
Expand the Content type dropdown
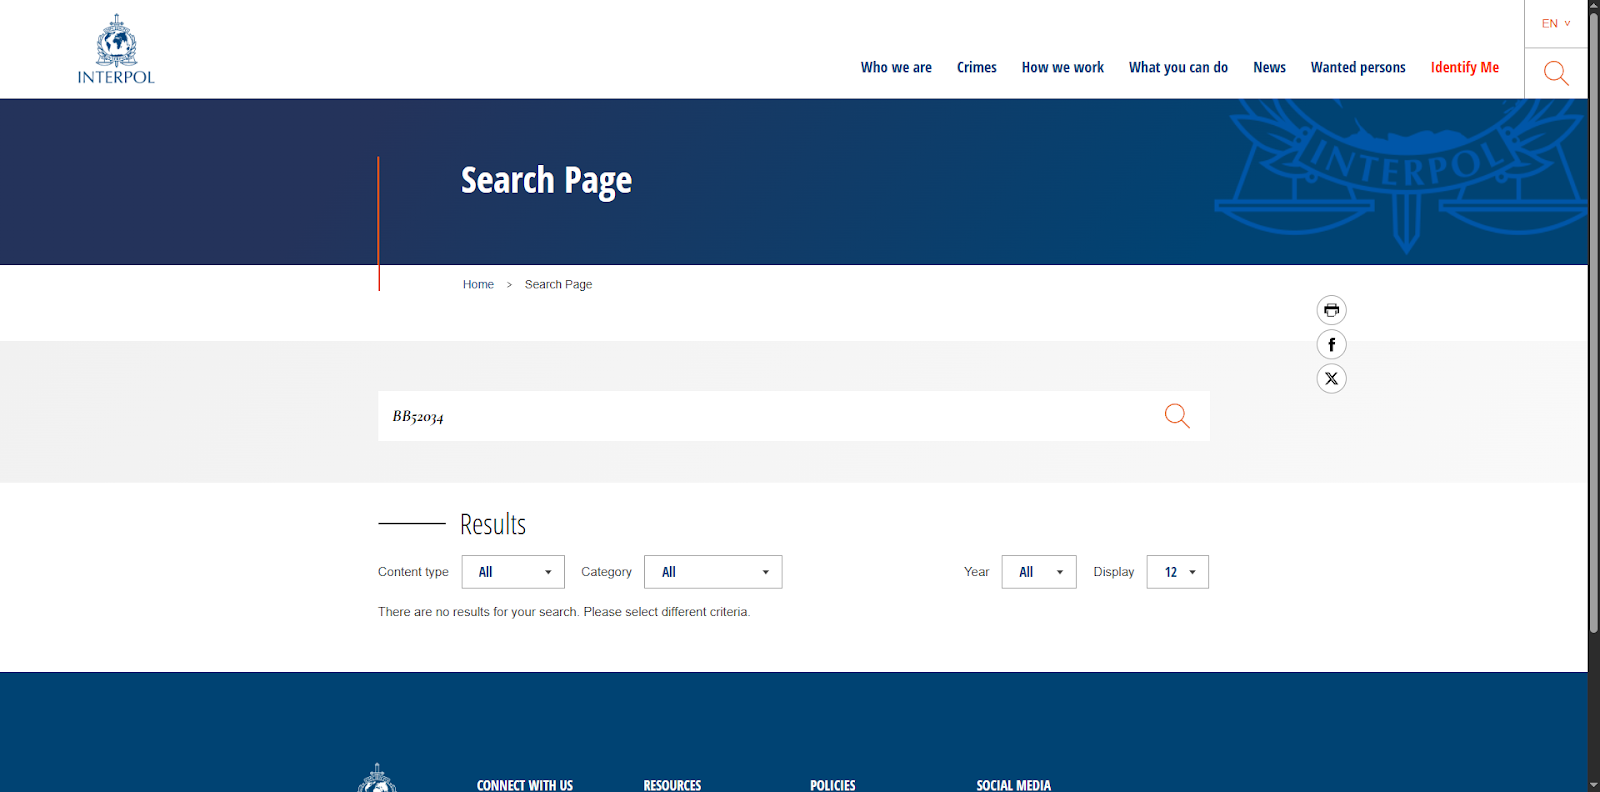coord(513,572)
